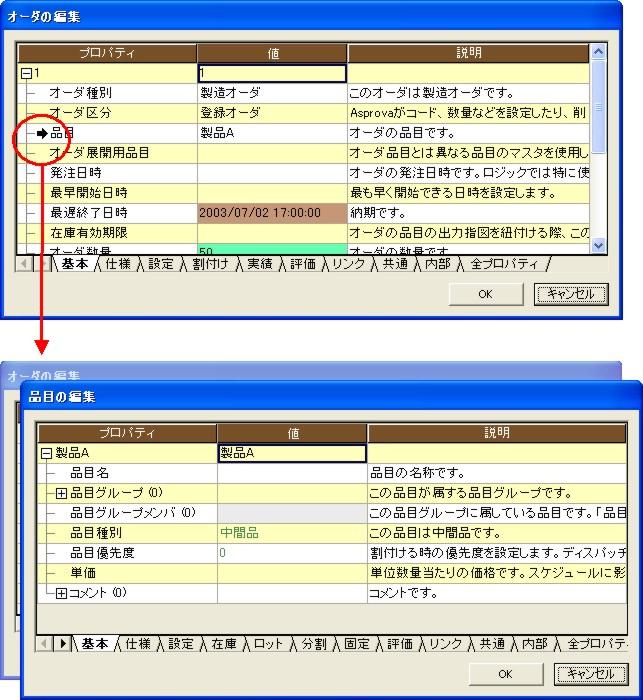This screenshot has width=643, height=700.
Task: Switch to 仕様 tab in order editor
Action: point(118,264)
